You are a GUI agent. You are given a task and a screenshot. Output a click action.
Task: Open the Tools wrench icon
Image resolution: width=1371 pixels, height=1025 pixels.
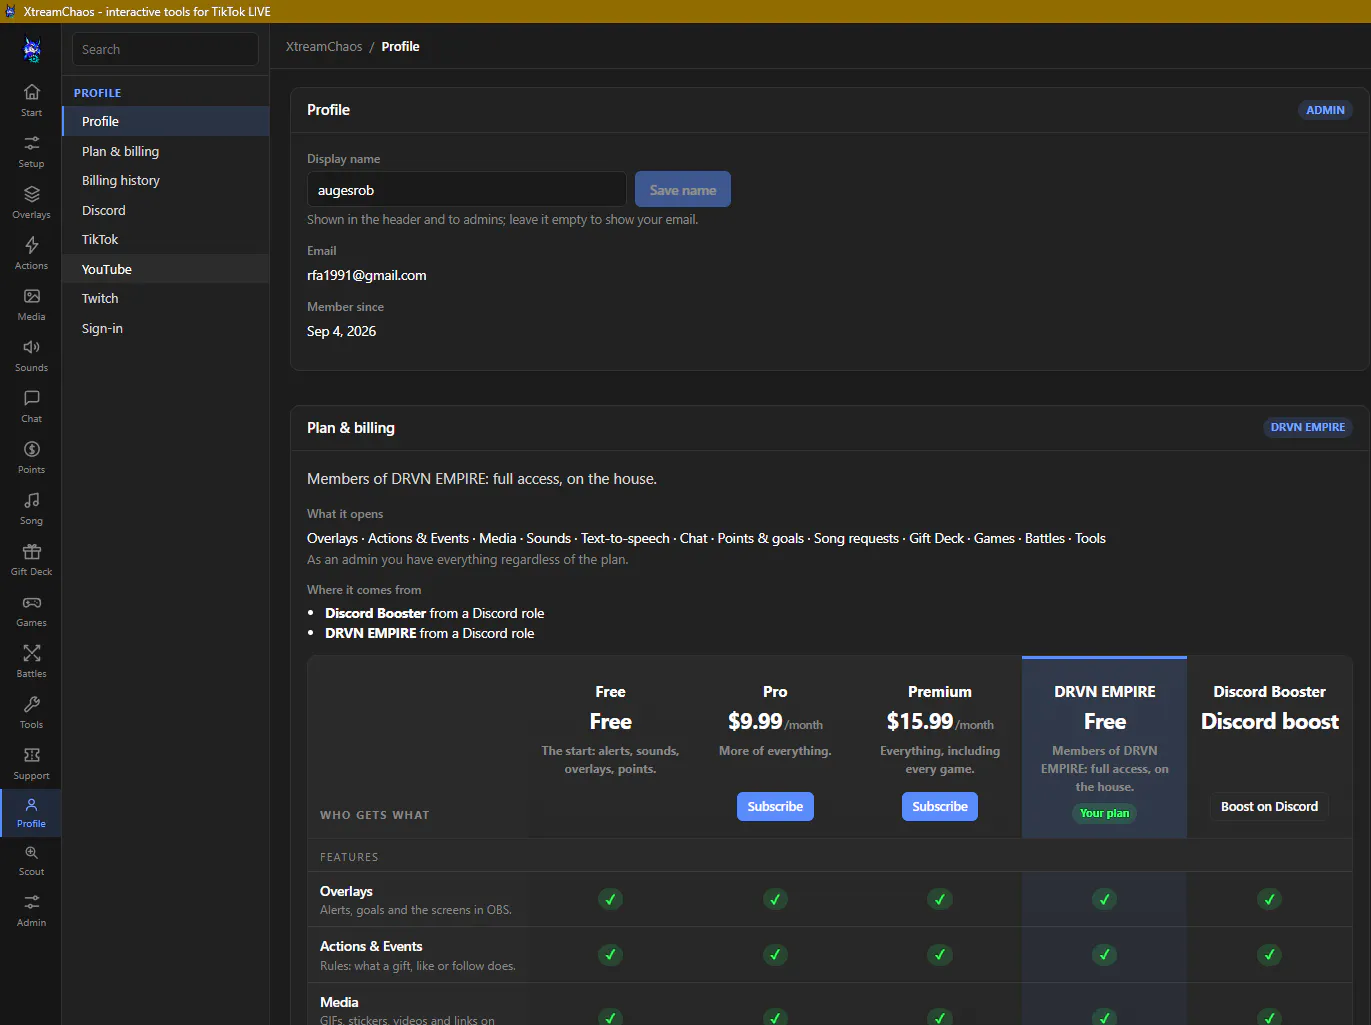tap(31, 711)
